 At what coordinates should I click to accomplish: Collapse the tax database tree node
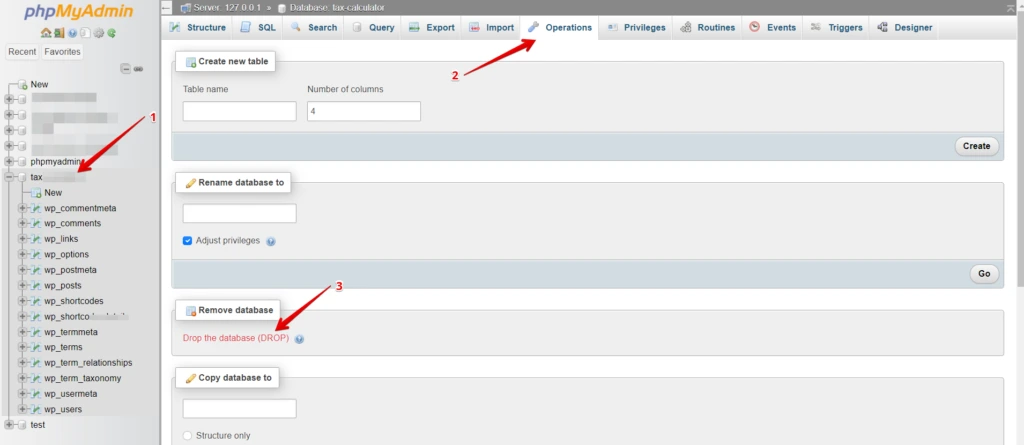(x=8, y=177)
